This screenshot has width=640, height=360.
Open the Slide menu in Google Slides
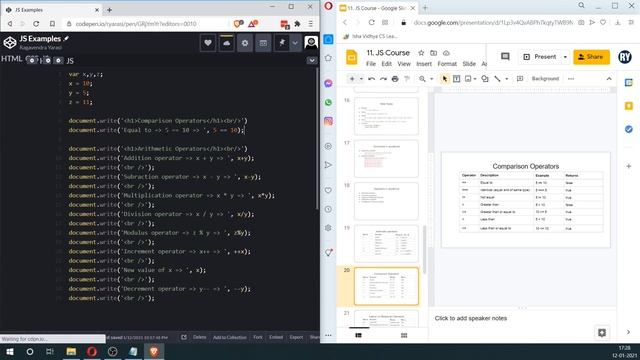coord(469,64)
